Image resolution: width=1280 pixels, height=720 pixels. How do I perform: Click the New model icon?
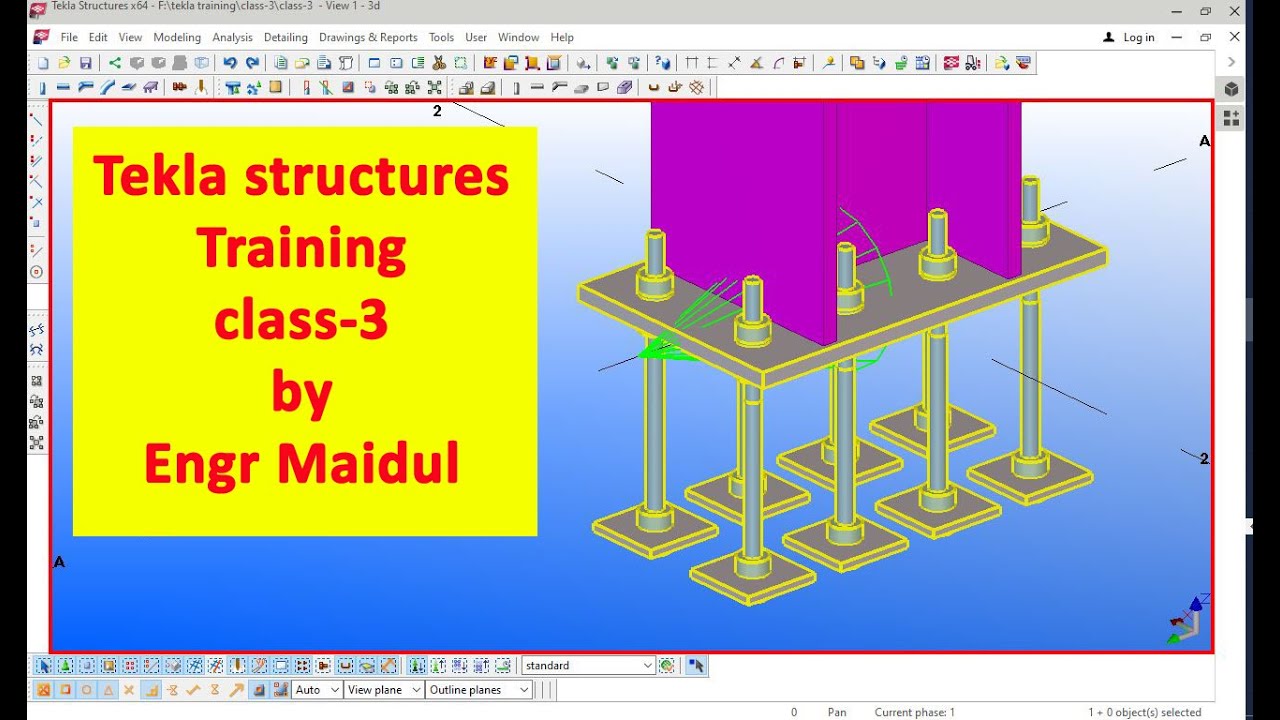coord(43,63)
